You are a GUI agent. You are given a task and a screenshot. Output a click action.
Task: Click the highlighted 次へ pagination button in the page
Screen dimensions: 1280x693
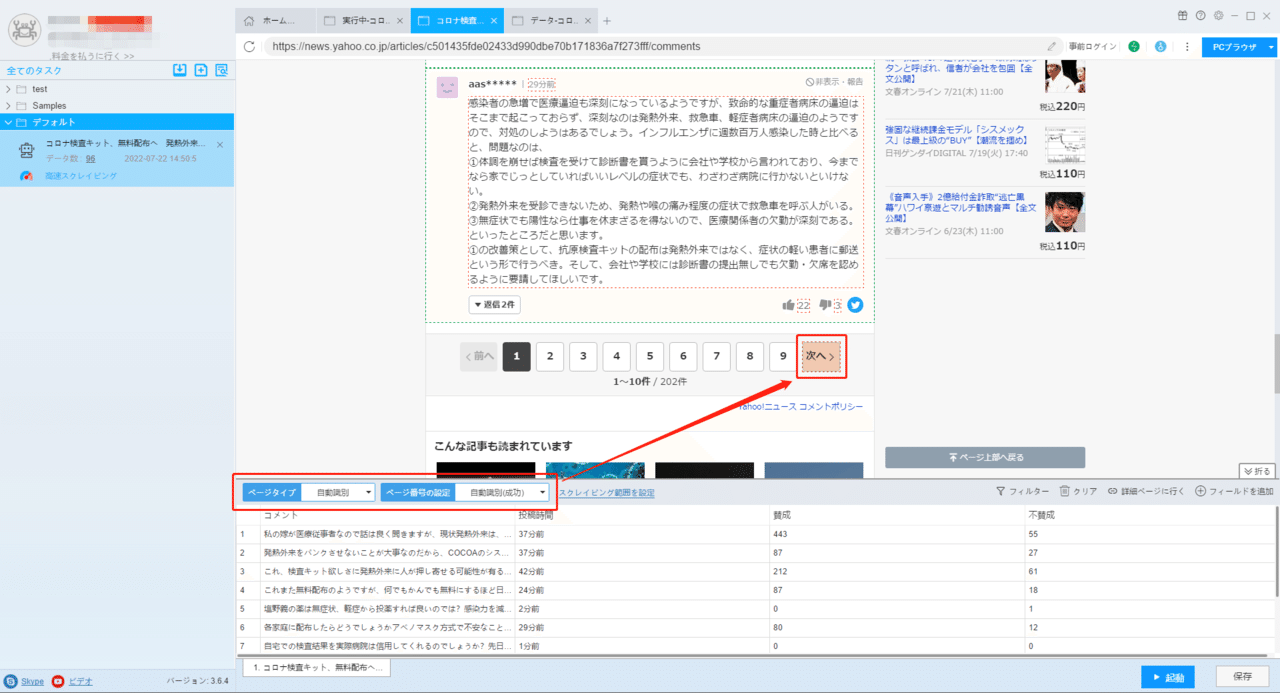[x=820, y=356]
